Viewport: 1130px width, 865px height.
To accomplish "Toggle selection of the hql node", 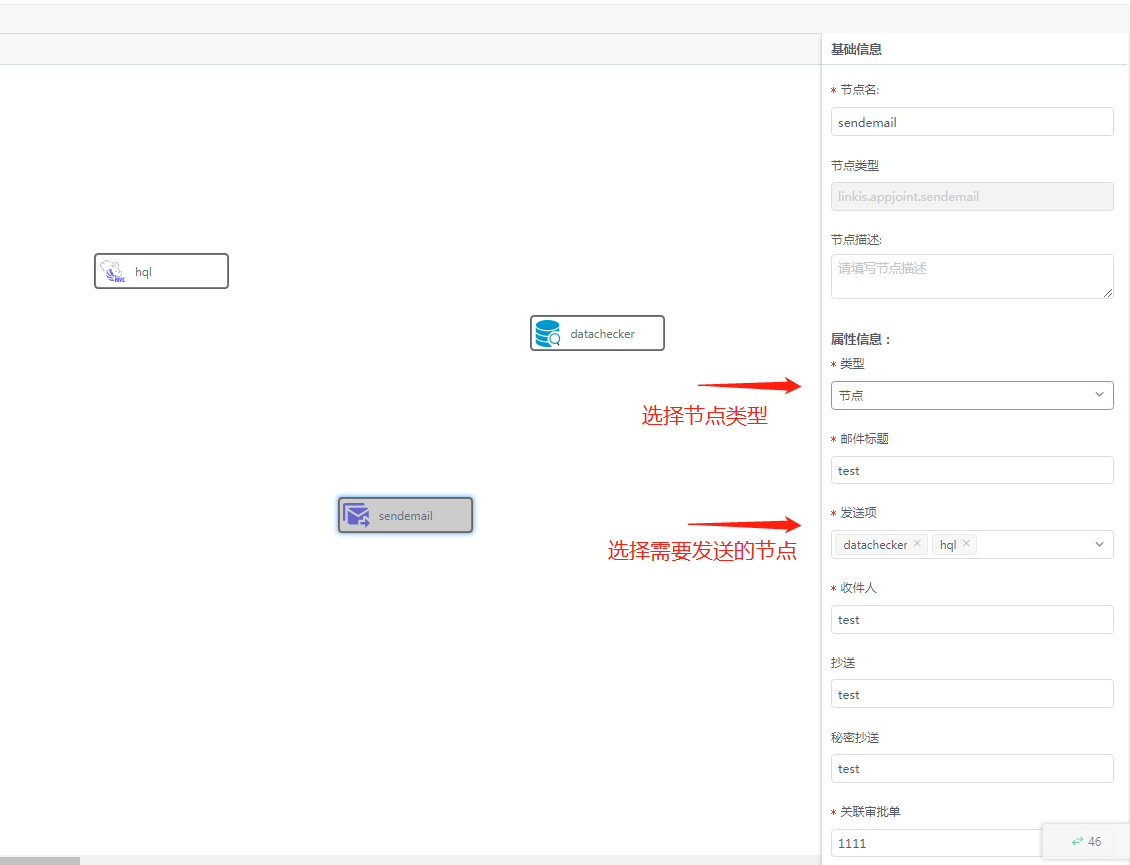I will click(x=161, y=270).
